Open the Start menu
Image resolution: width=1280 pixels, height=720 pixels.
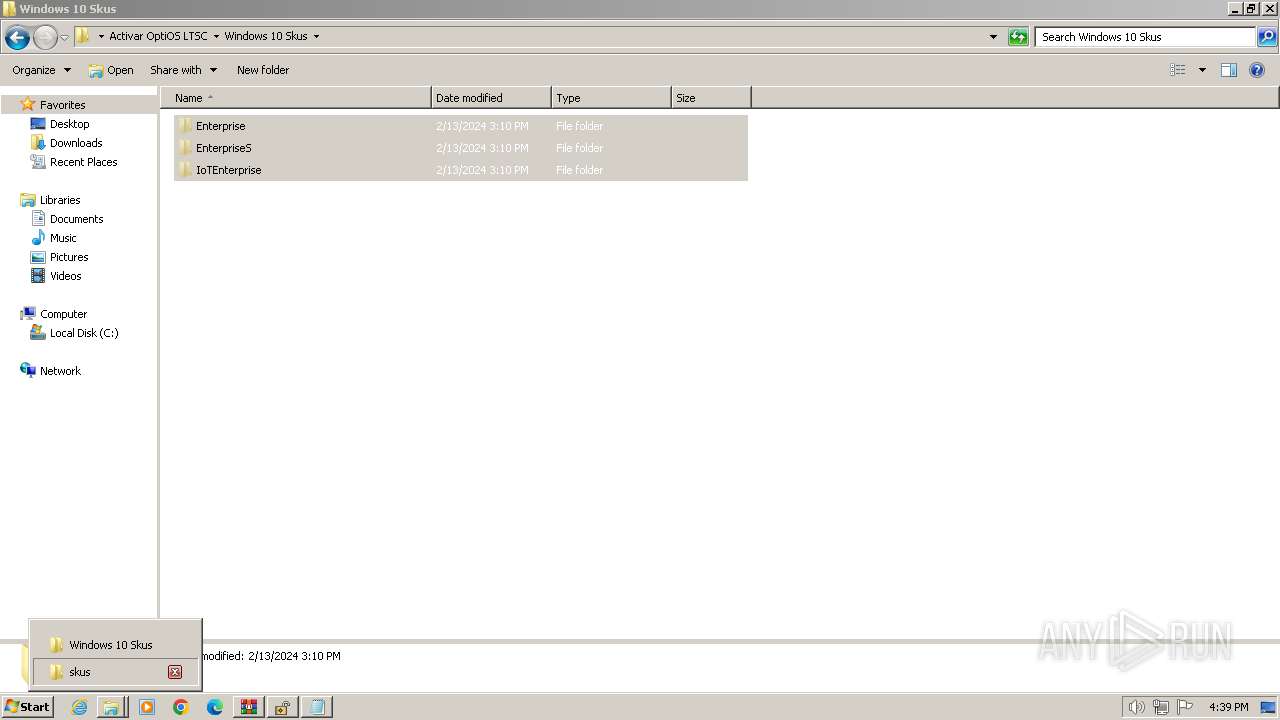pyautogui.click(x=27, y=707)
